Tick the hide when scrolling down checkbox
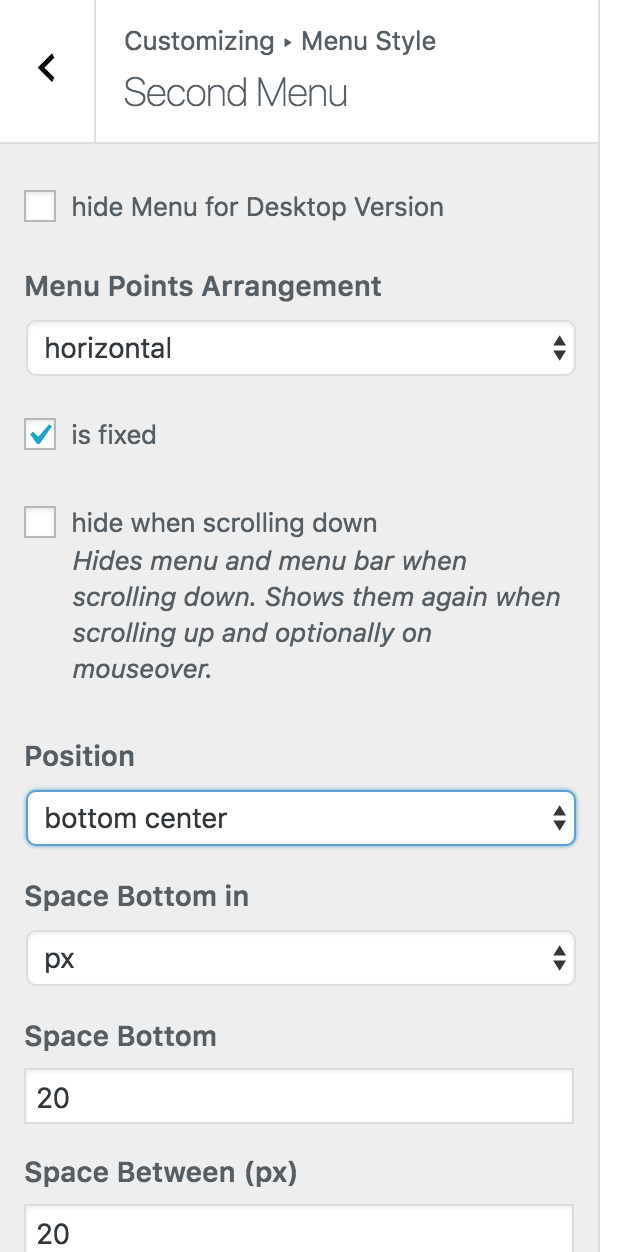Image resolution: width=622 pixels, height=1252 pixels. [40, 523]
